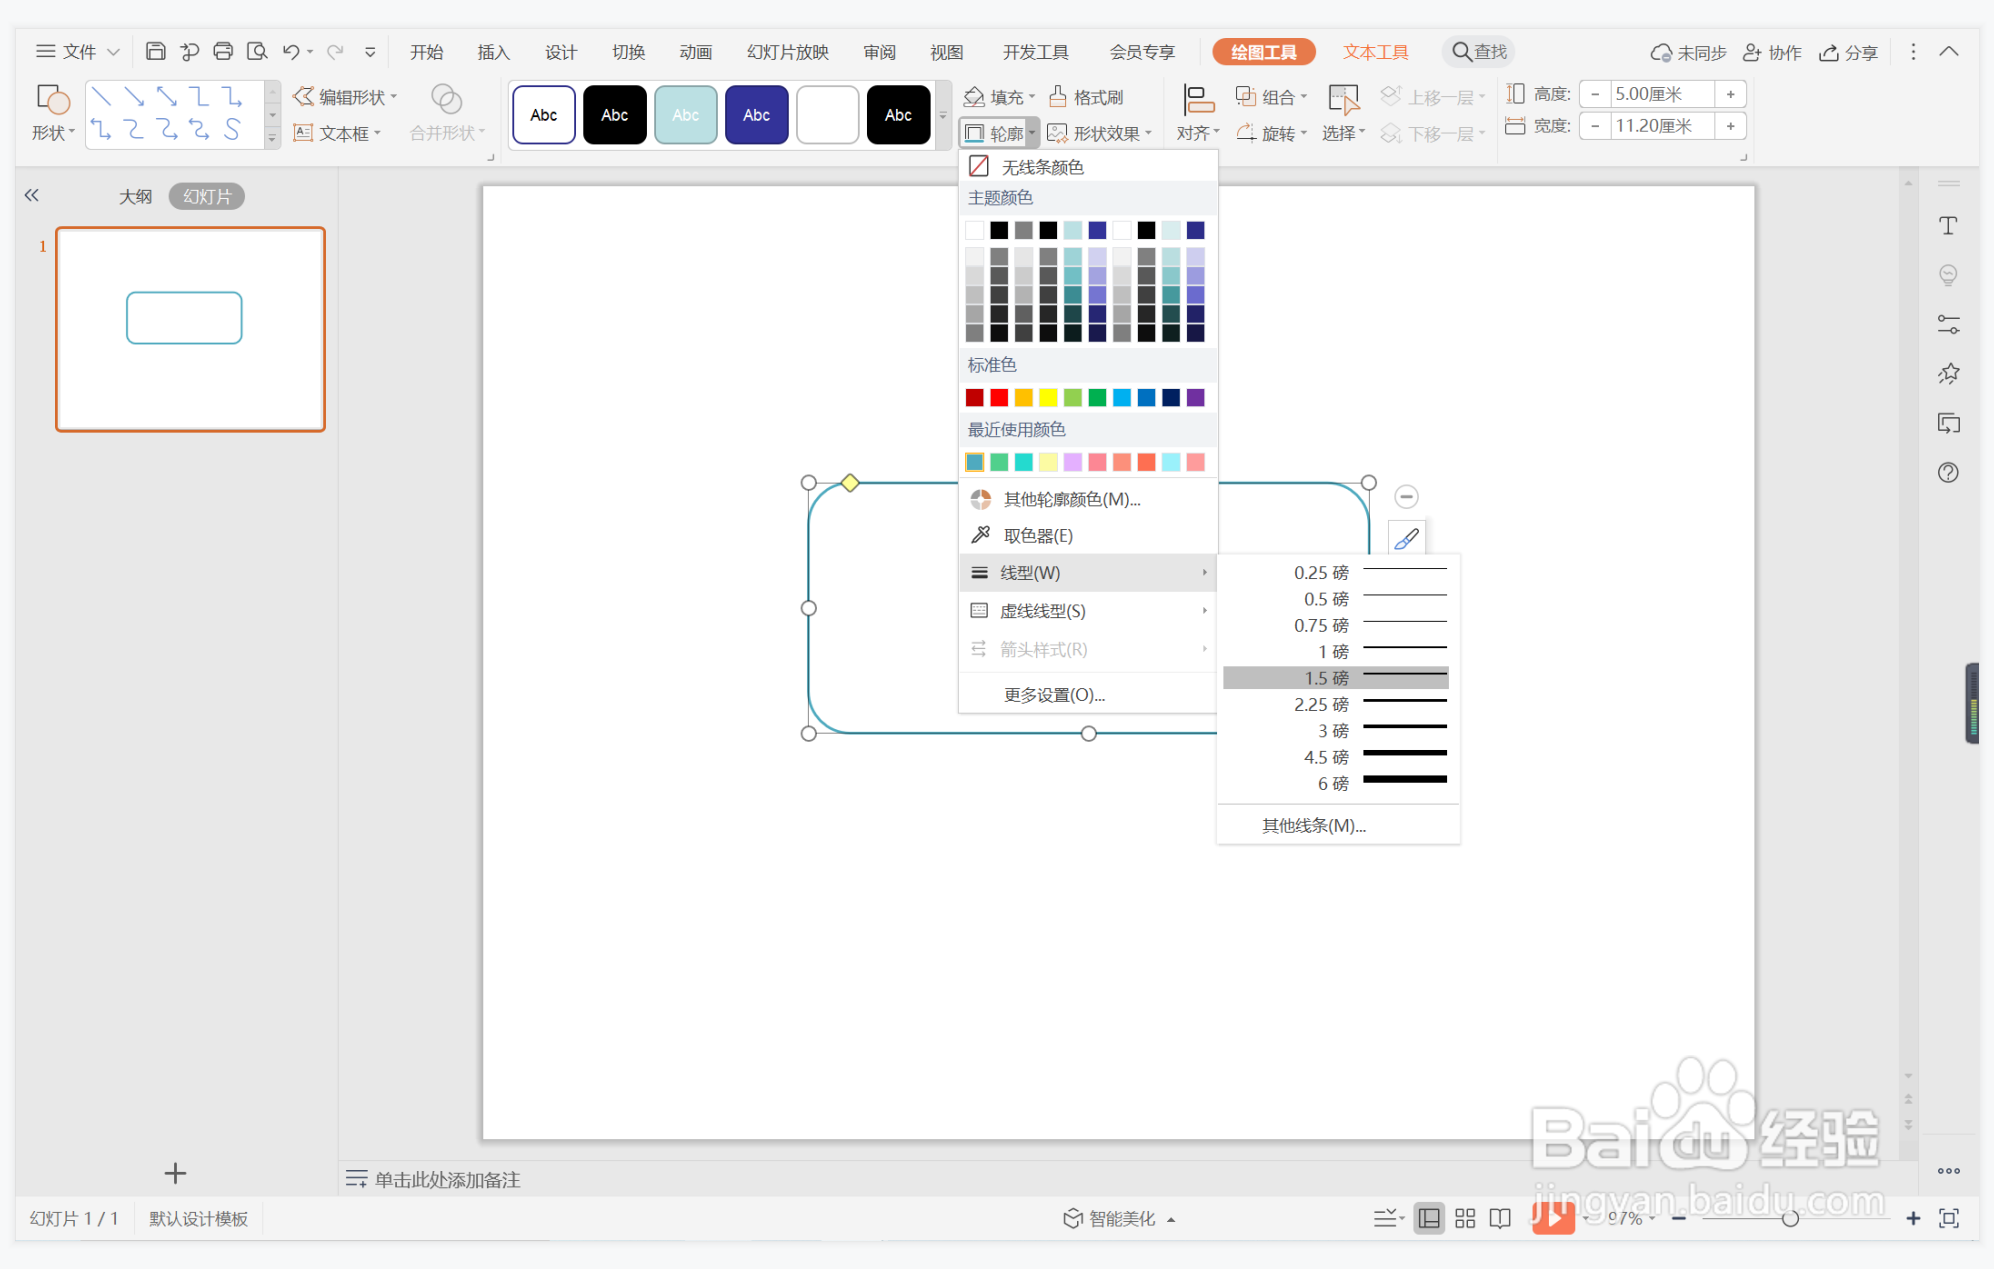Viewport: 1994px width, 1269px height.
Task: Click the Text Box (文本框) icon
Action: pyautogui.click(x=303, y=133)
